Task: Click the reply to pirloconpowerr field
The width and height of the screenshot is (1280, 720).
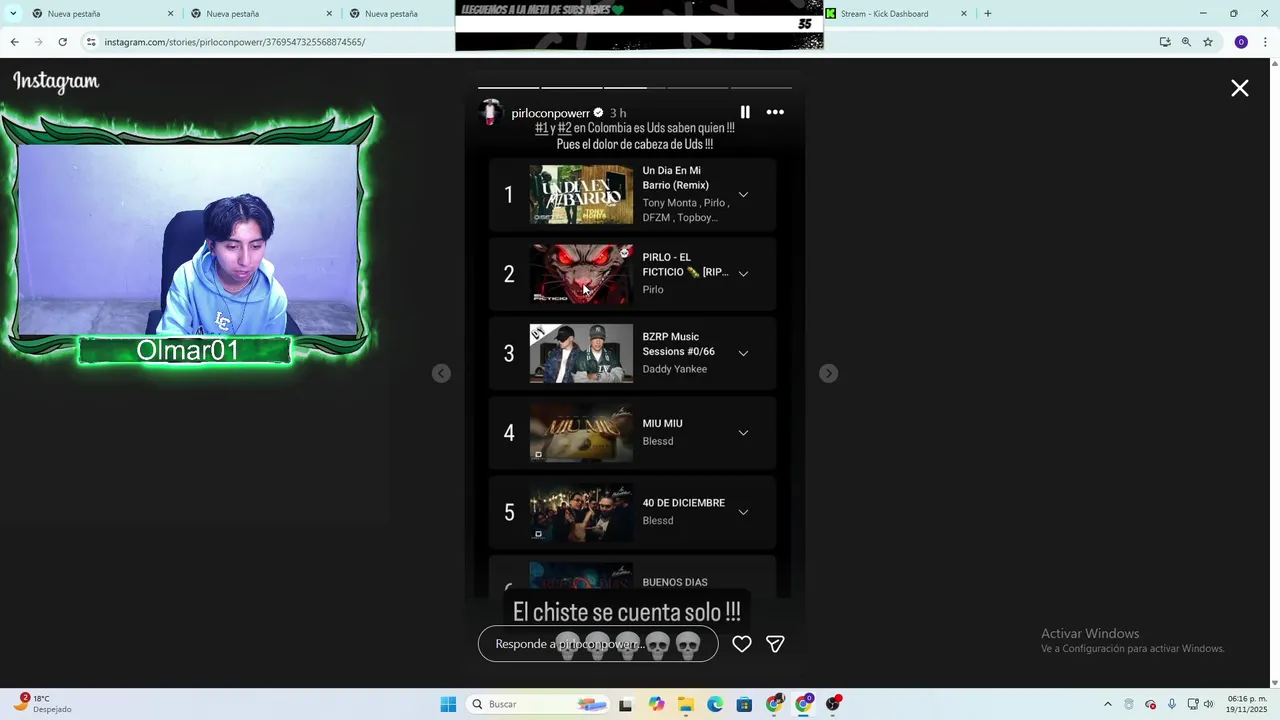Action: 598,644
